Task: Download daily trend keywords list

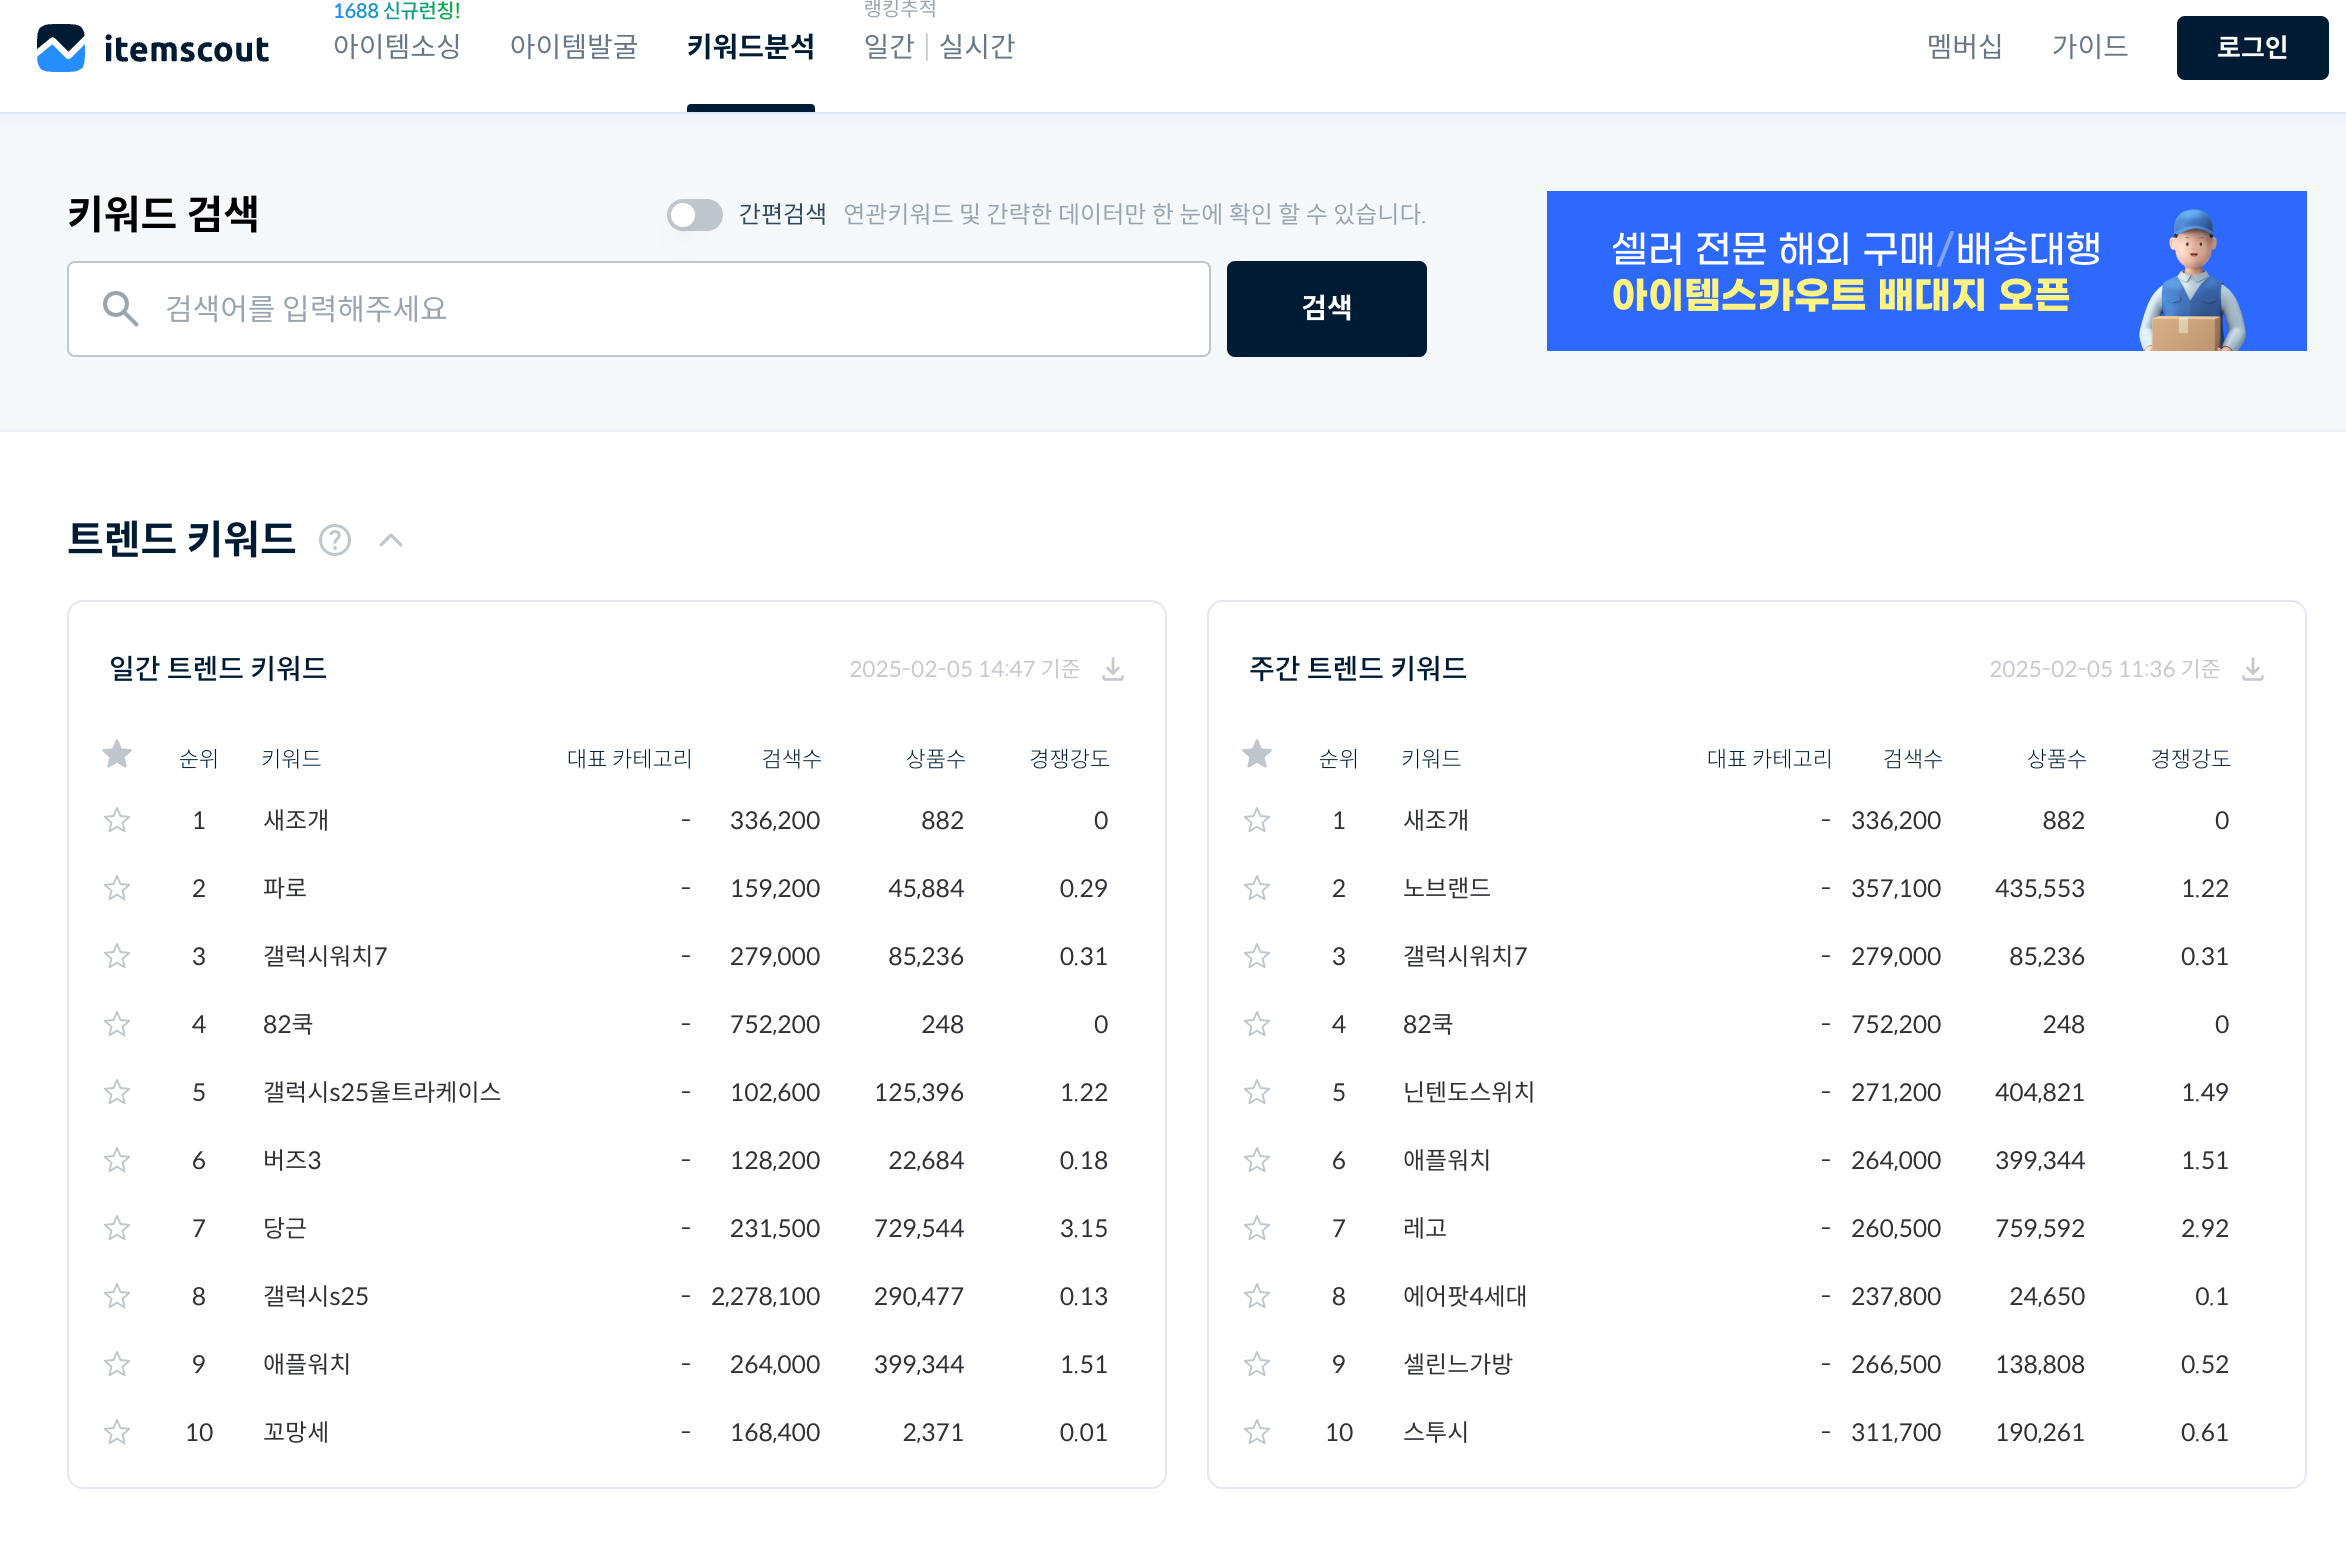Action: 1112,669
